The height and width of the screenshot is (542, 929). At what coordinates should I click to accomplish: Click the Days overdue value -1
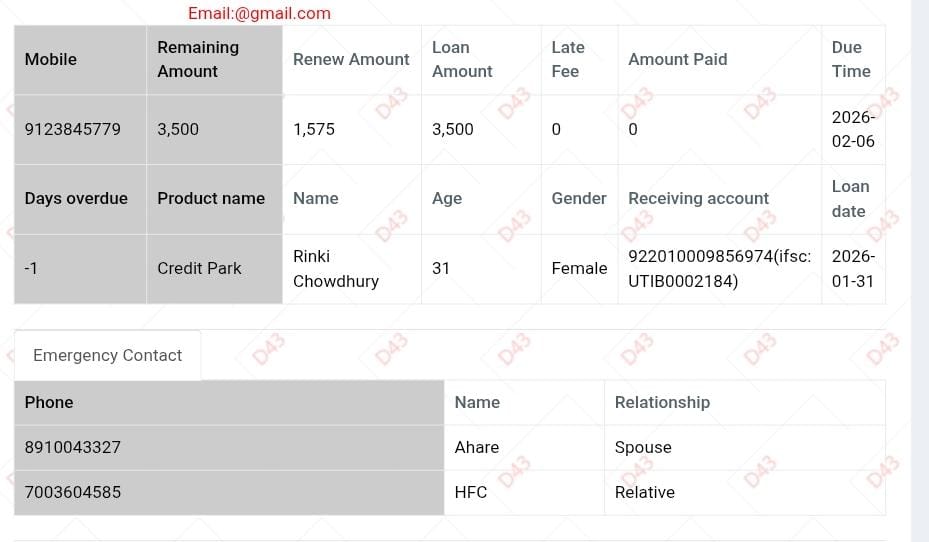[32, 268]
